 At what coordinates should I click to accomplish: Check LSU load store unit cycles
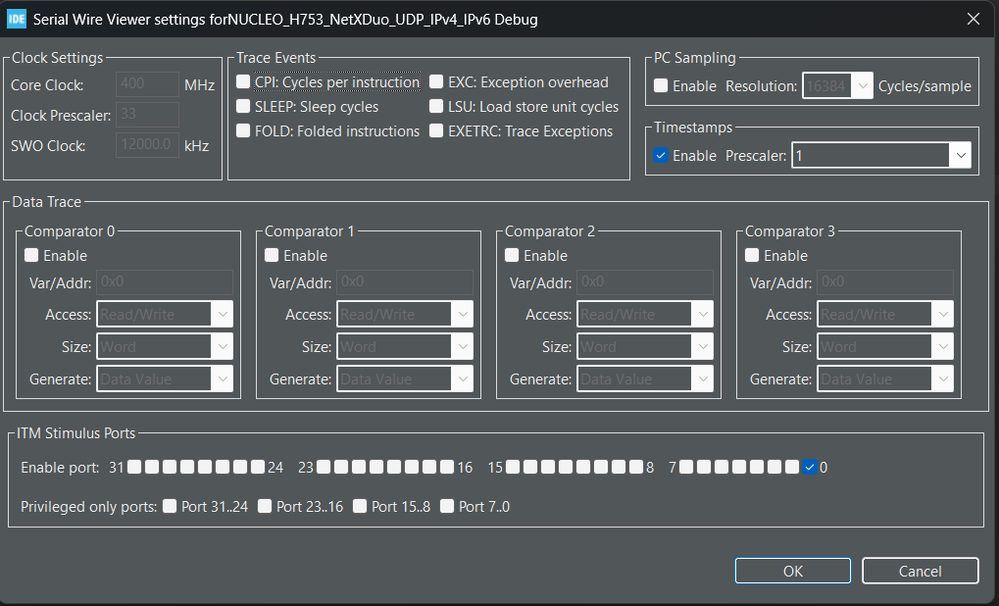click(437, 106)
